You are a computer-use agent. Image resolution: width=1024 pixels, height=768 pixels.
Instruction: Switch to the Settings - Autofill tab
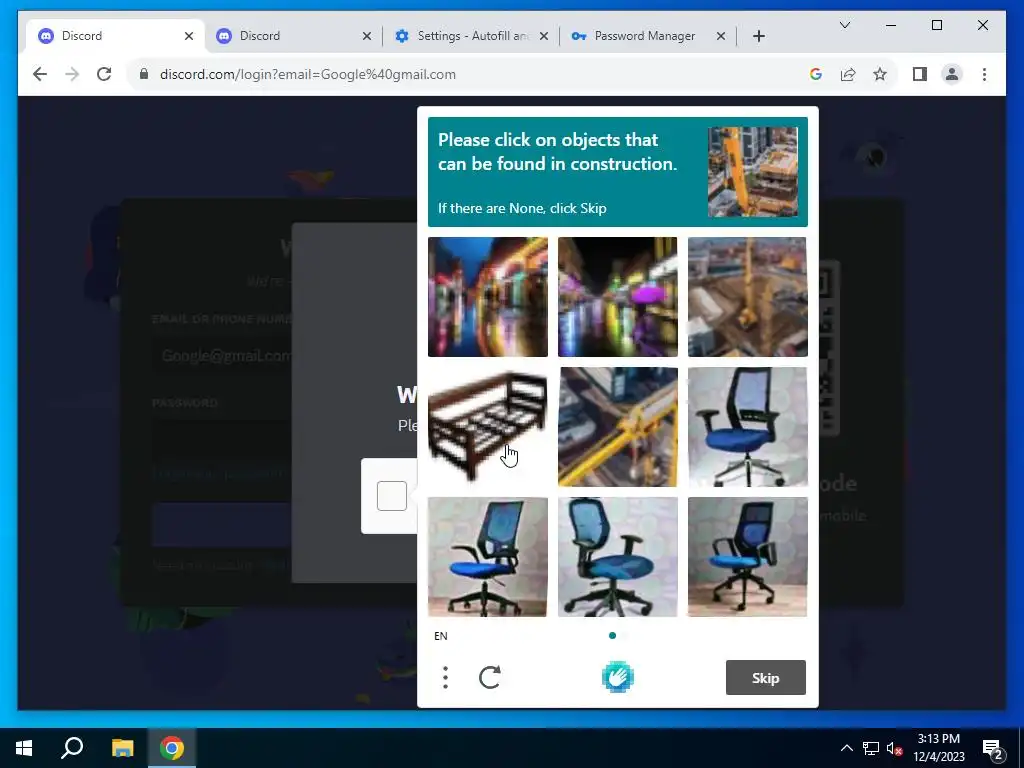click(x=472, y=36)
